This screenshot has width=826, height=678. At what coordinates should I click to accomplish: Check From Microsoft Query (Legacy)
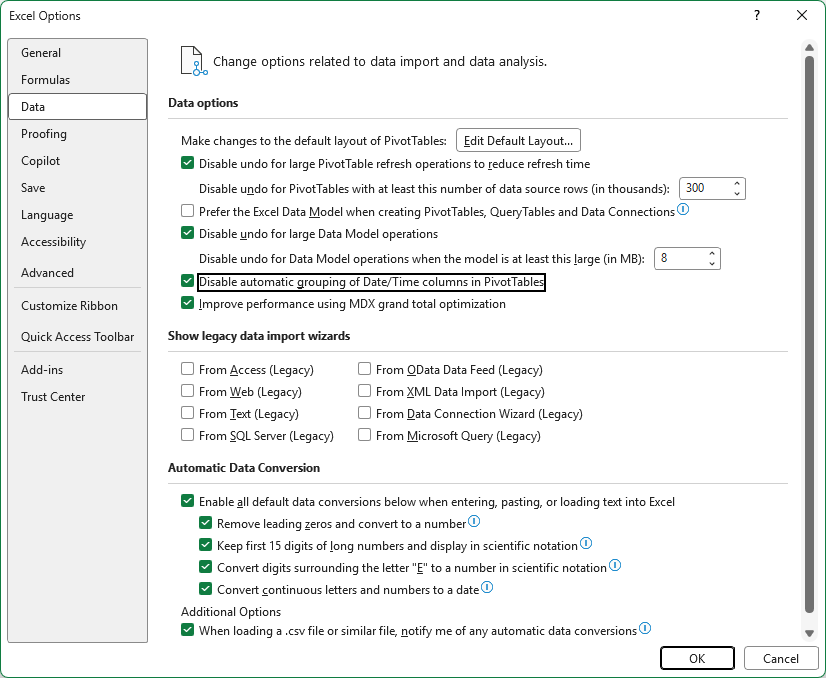[x=365, y=435]
